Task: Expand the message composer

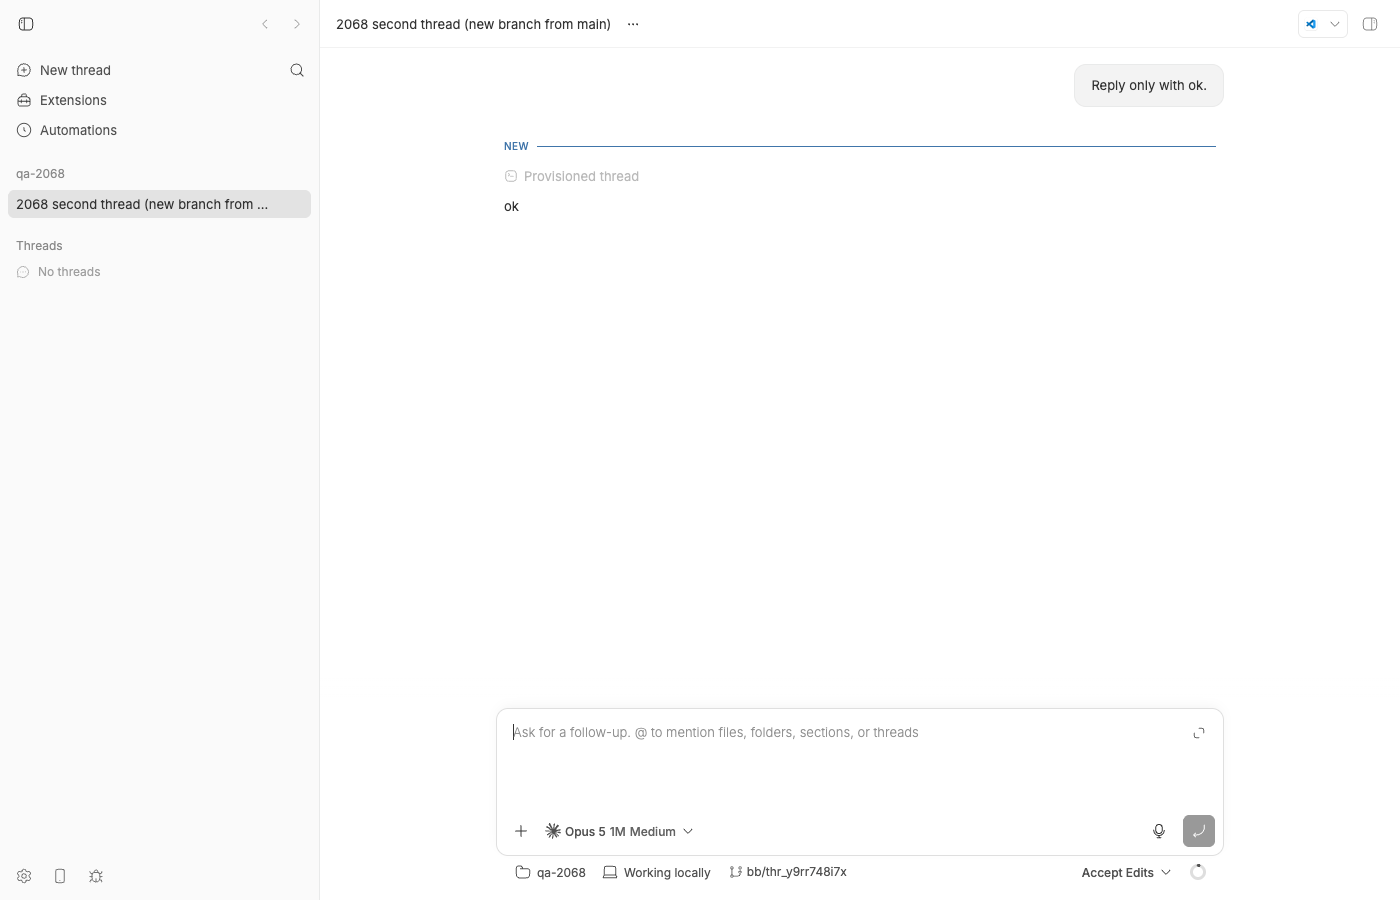Action: 1199,733
